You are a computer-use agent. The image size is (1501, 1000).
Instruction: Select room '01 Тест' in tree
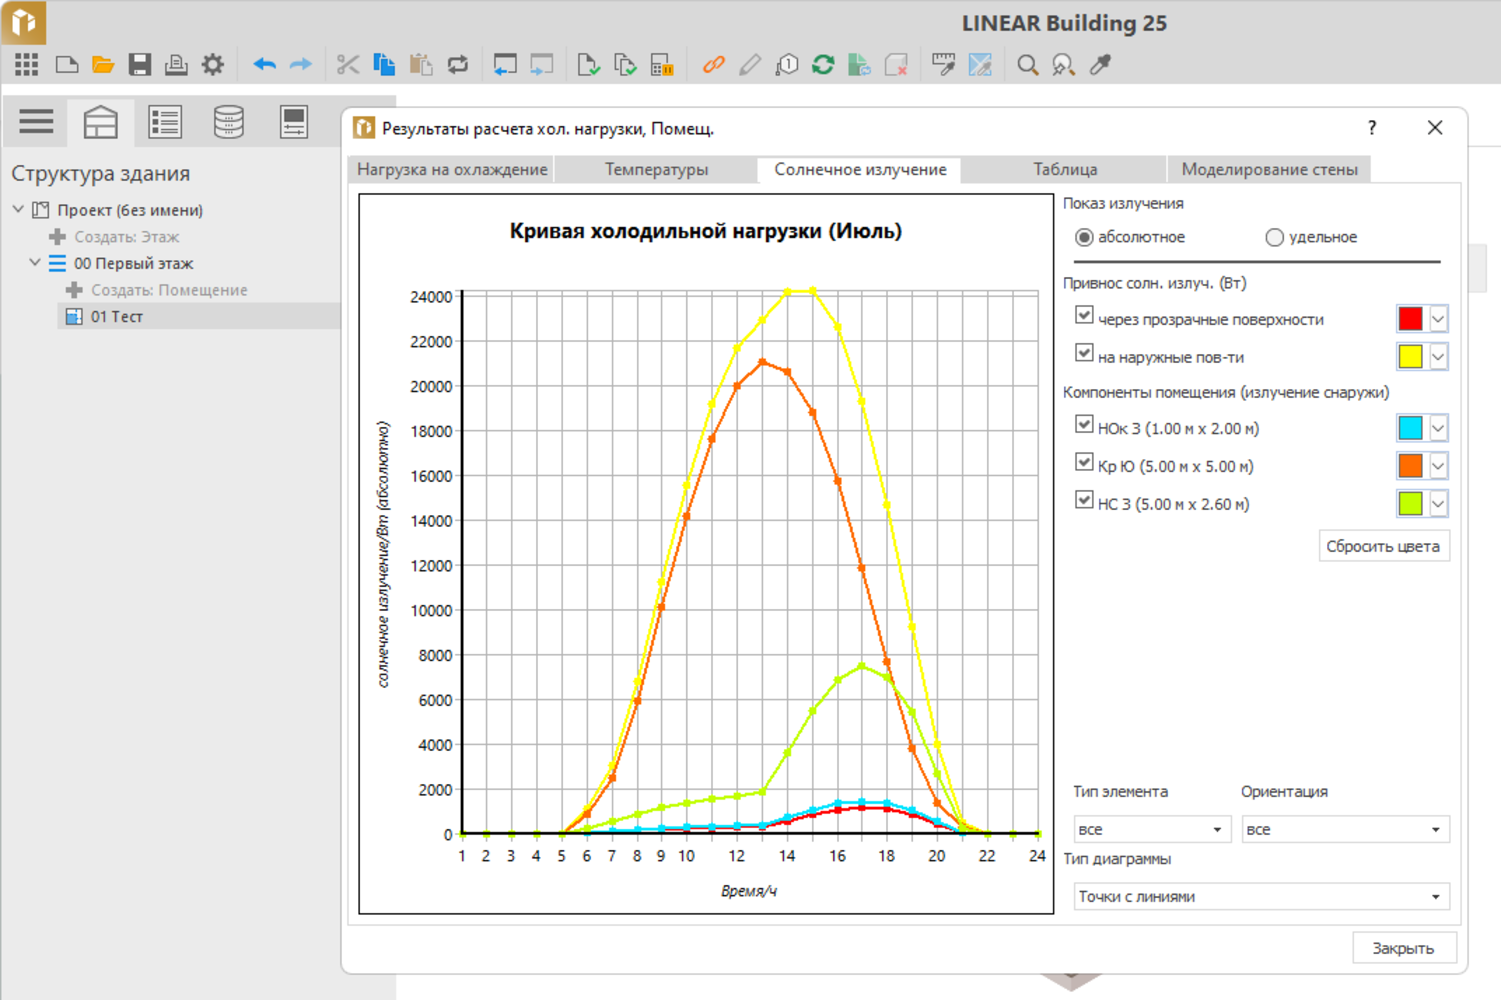pos(116,317)
